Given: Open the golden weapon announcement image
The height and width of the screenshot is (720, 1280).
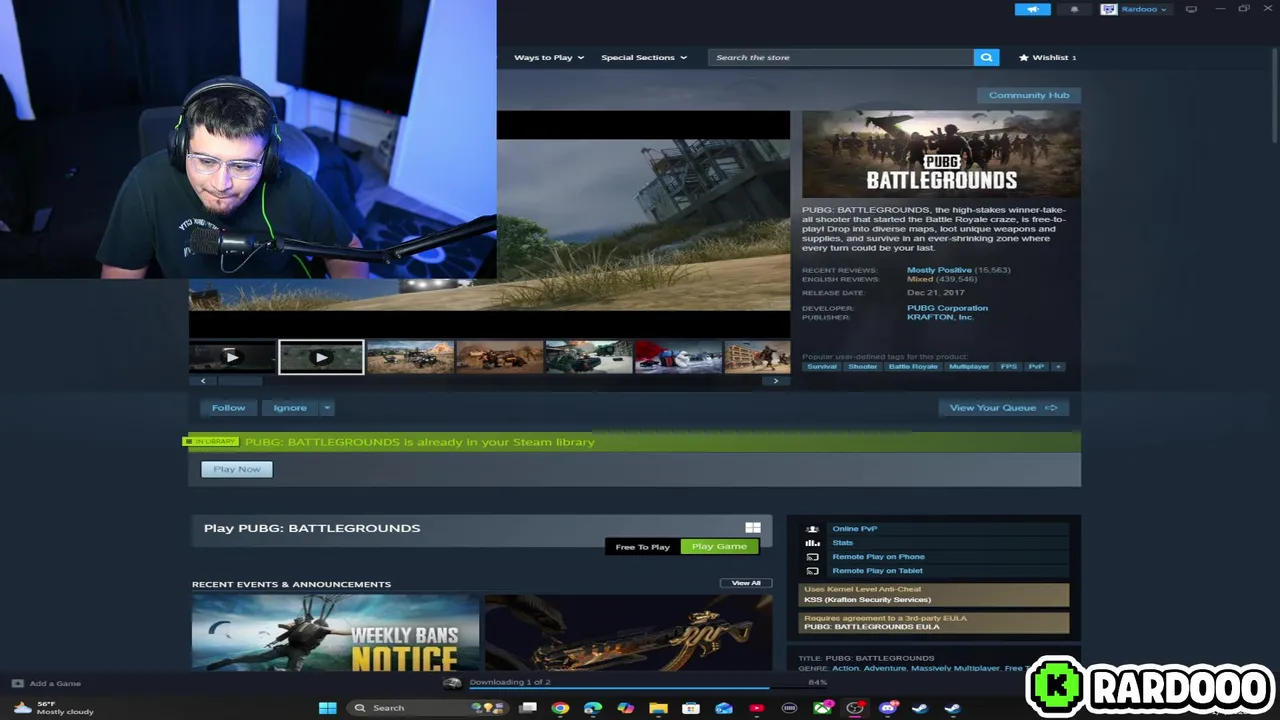Looking at the screenshot, I should (628, 633).
